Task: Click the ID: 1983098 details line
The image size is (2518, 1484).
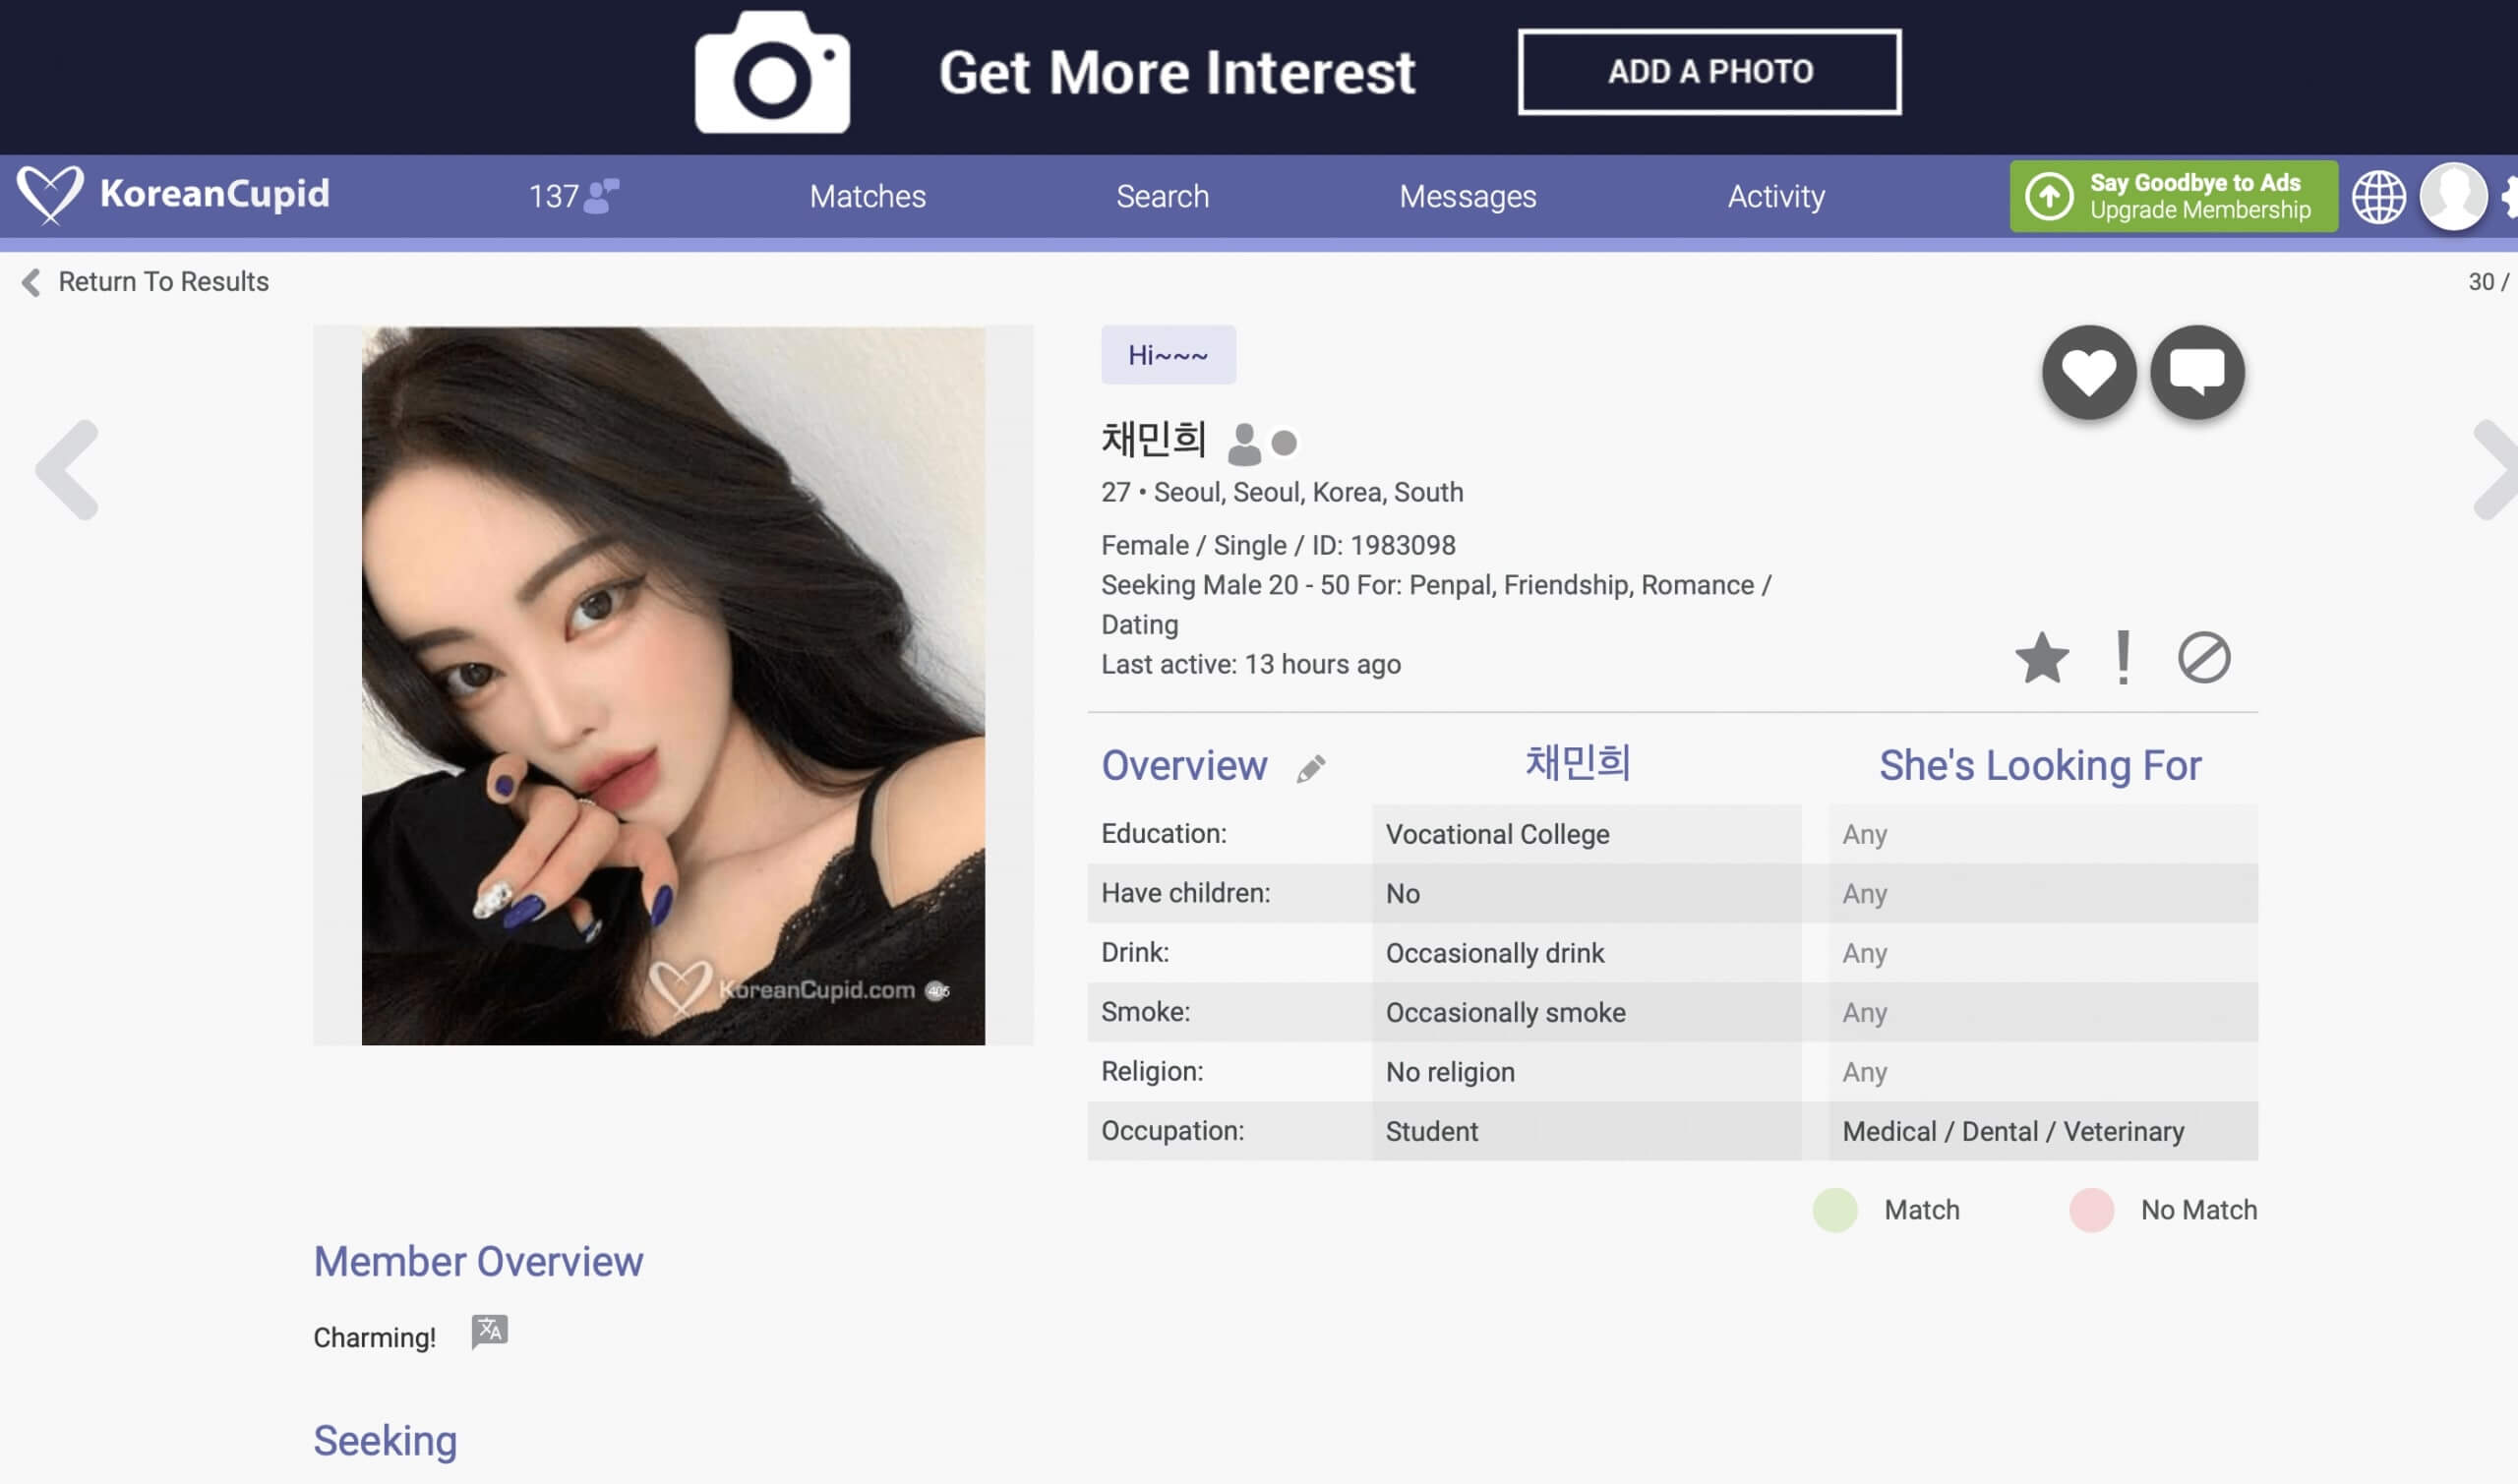Action: coord(1278,545)
